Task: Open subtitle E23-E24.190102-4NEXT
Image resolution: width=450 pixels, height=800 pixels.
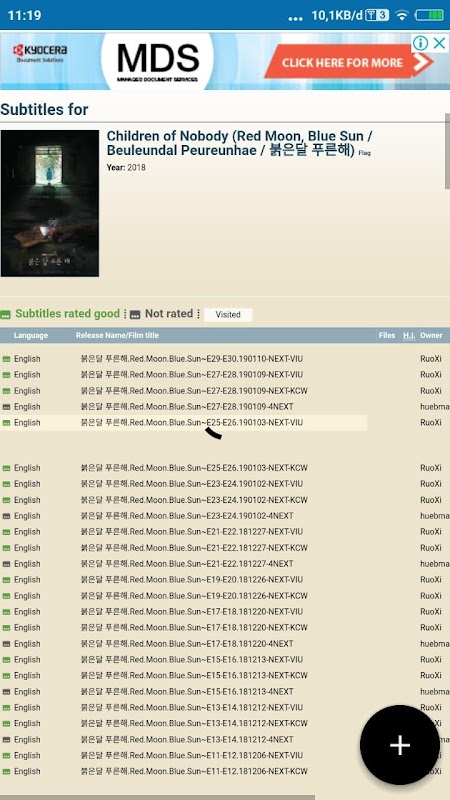Action: pyautogui.click(x=187, y=516)
